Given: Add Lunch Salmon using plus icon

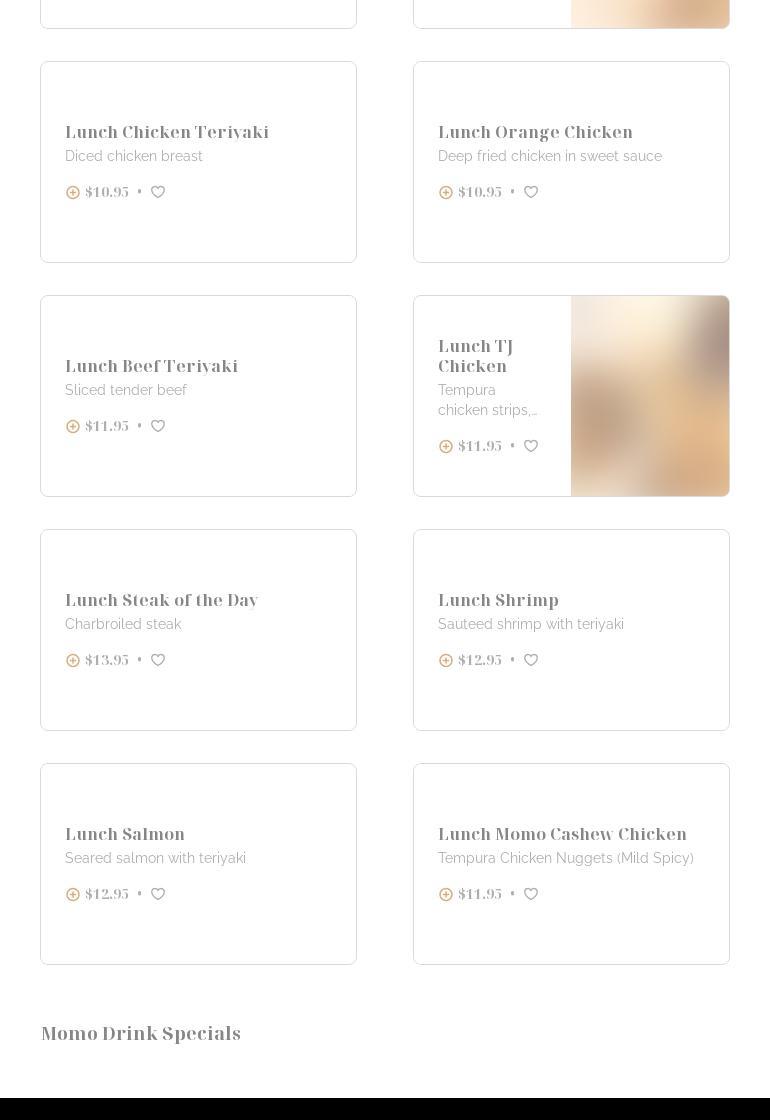Looking at the screenshot, I should [x=73, y=894].
